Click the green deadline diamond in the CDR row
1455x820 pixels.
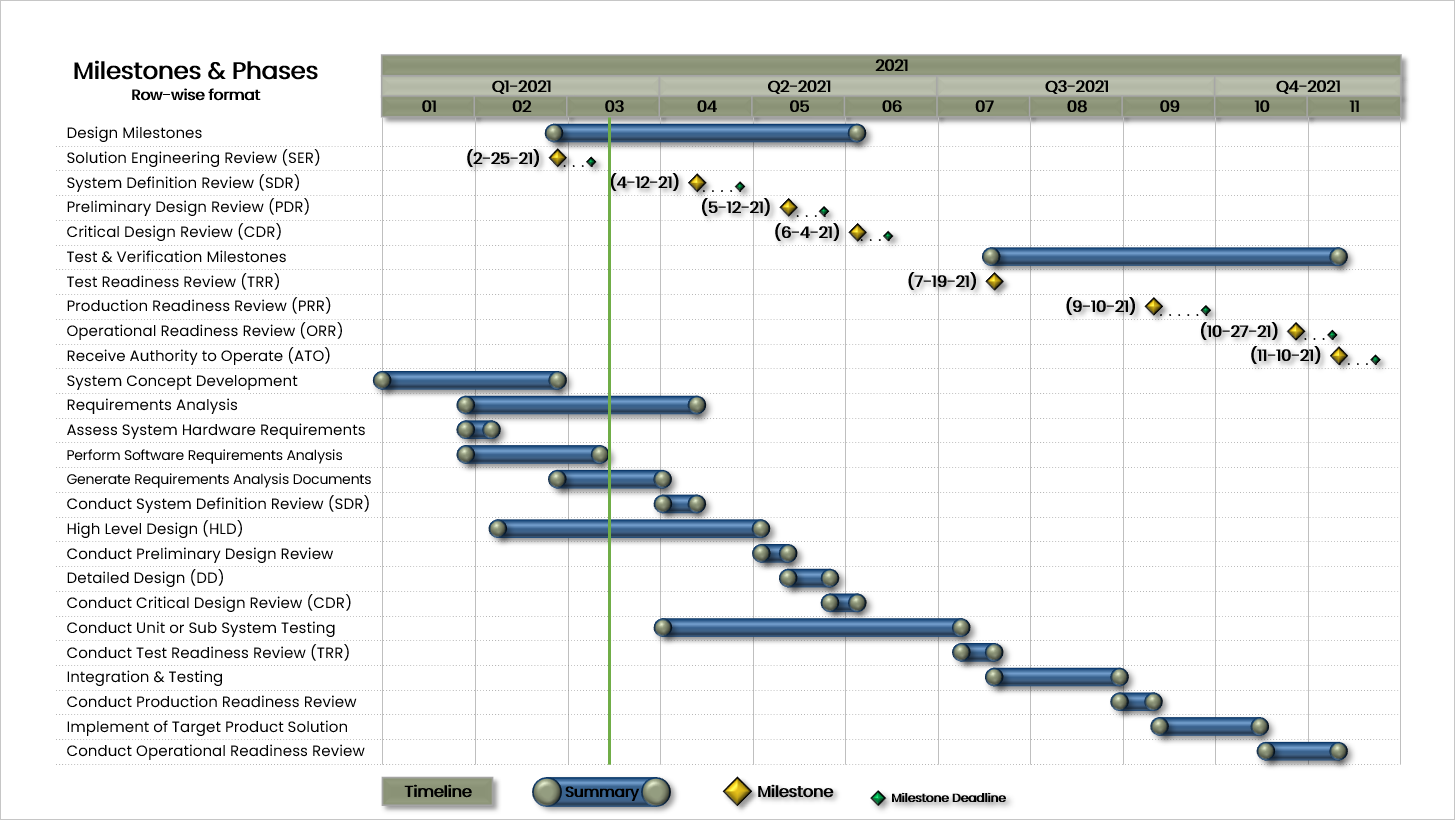(x=888, y=237)
